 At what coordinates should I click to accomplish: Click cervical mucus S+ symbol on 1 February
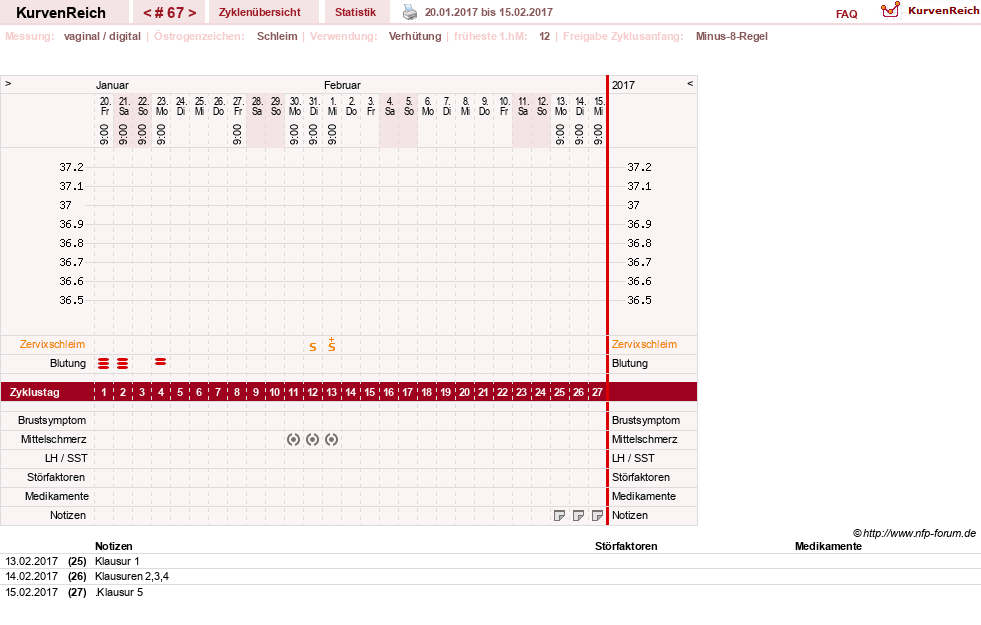click(332, 344)
